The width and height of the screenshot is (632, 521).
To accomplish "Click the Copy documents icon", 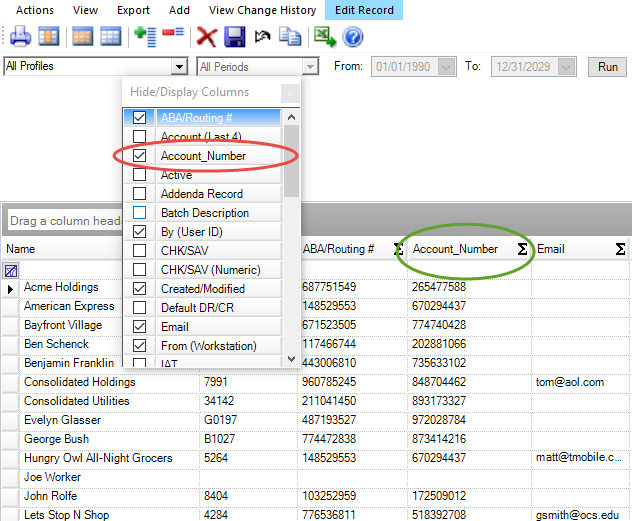I will [290, 38].
